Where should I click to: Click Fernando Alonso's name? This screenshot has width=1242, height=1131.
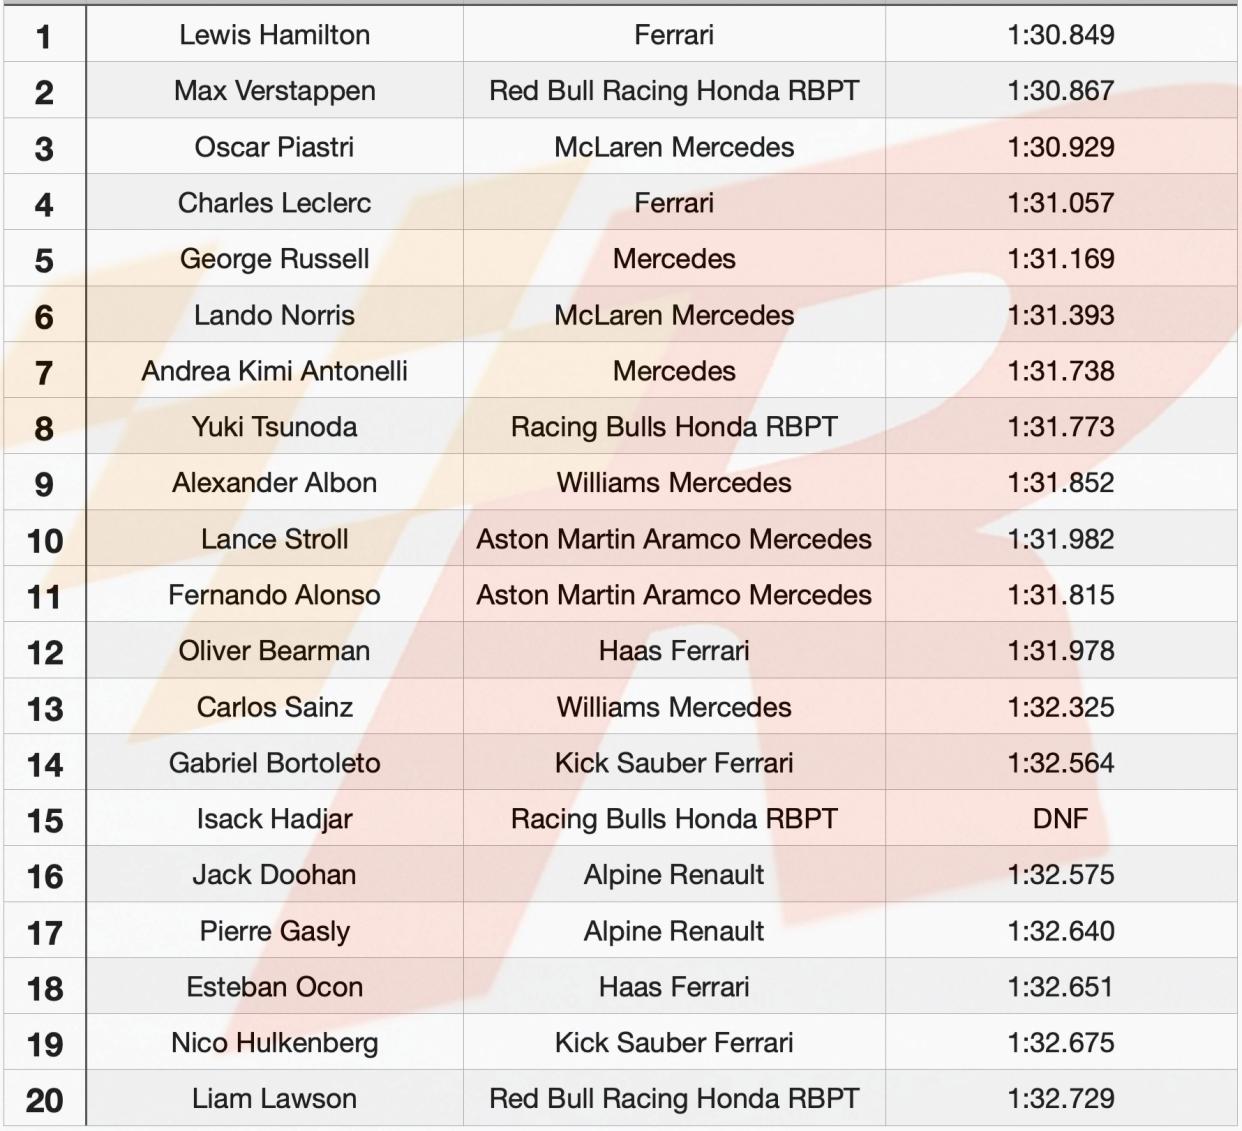[274, 595]
